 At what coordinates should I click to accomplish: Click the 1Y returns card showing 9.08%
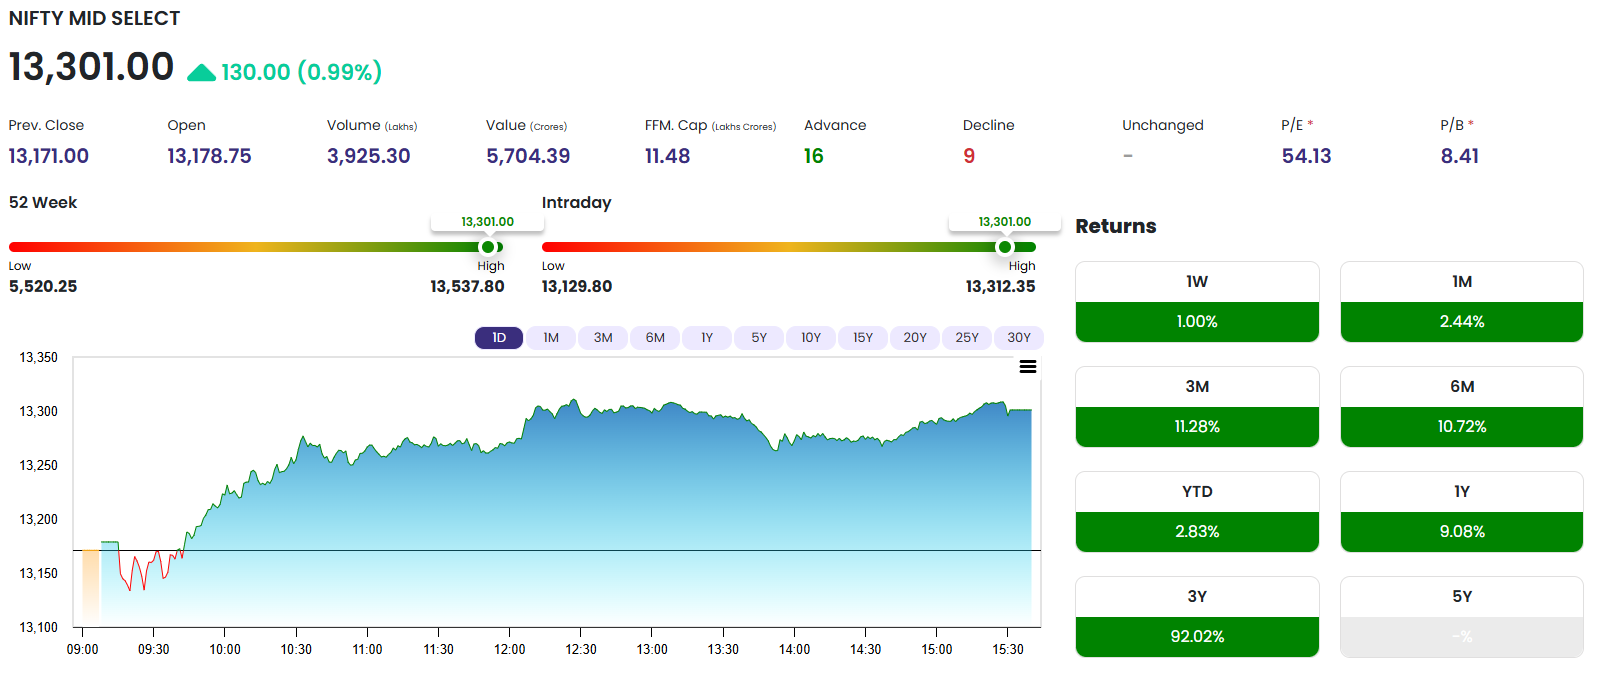(1462, 512)
